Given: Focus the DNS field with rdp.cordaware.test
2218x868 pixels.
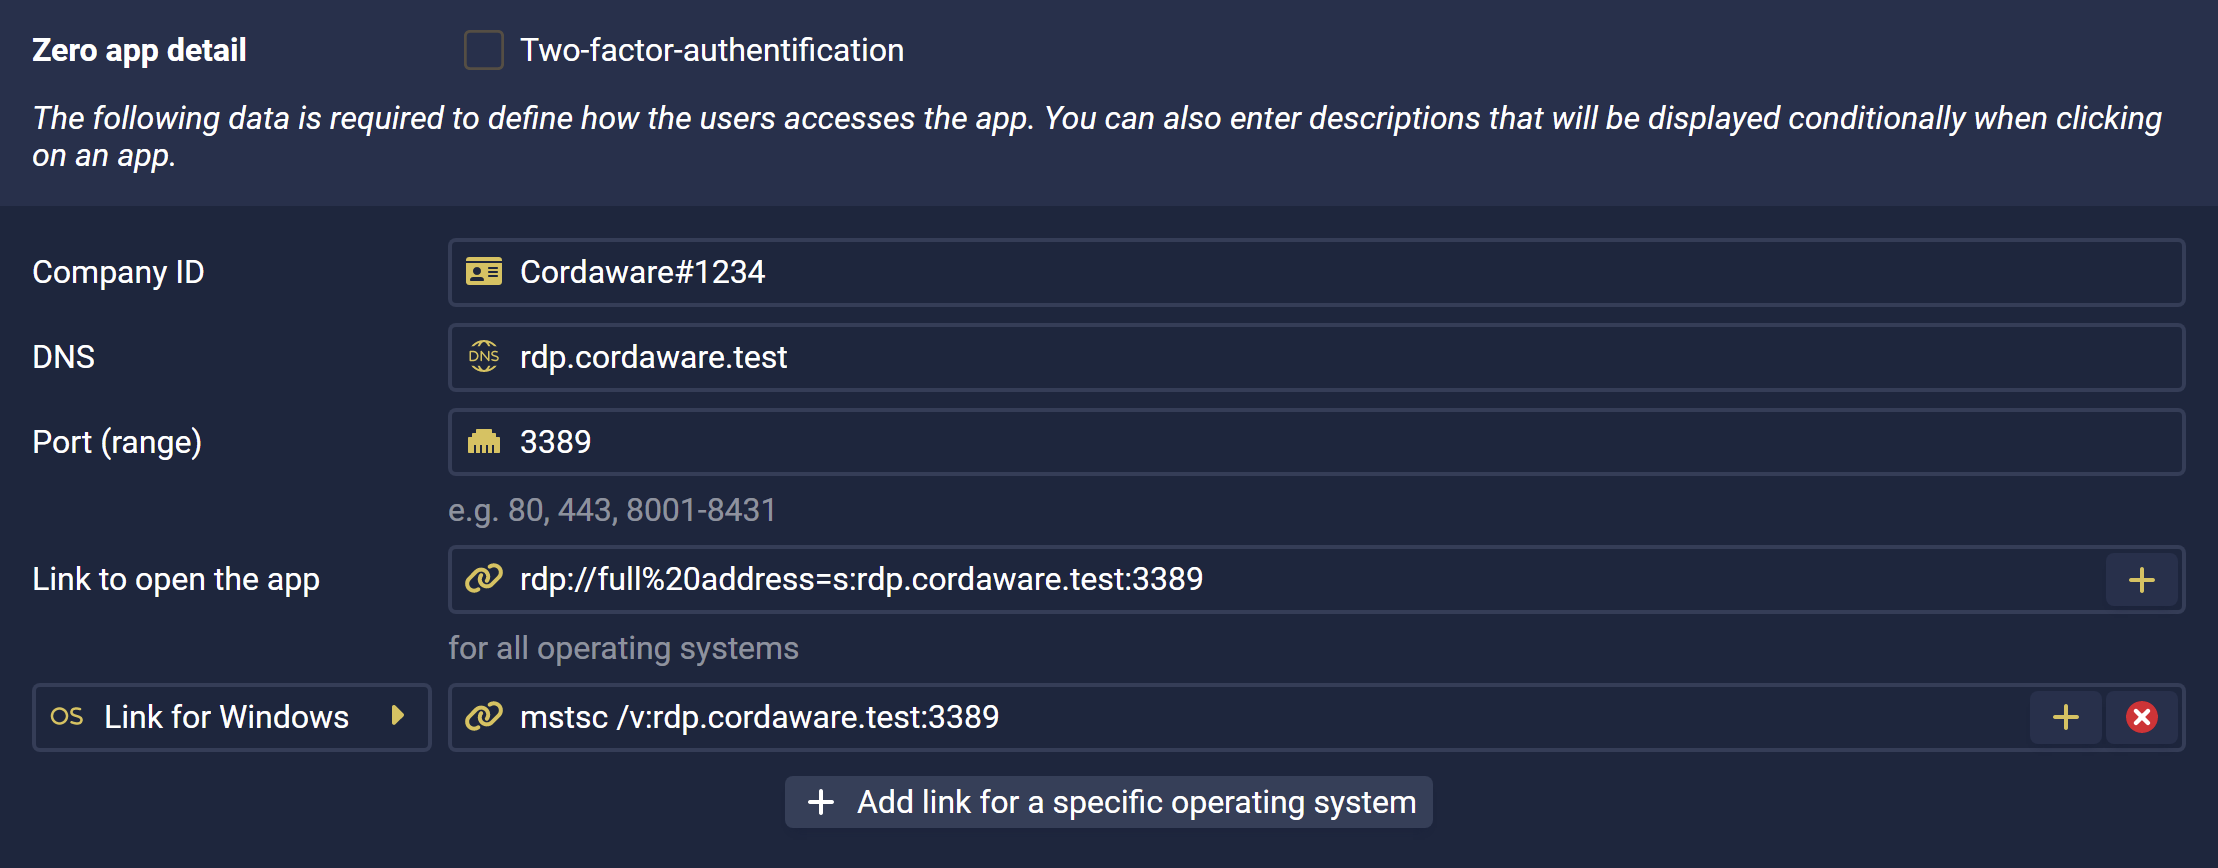Looking at the screenshot, I should (1316, 357).
